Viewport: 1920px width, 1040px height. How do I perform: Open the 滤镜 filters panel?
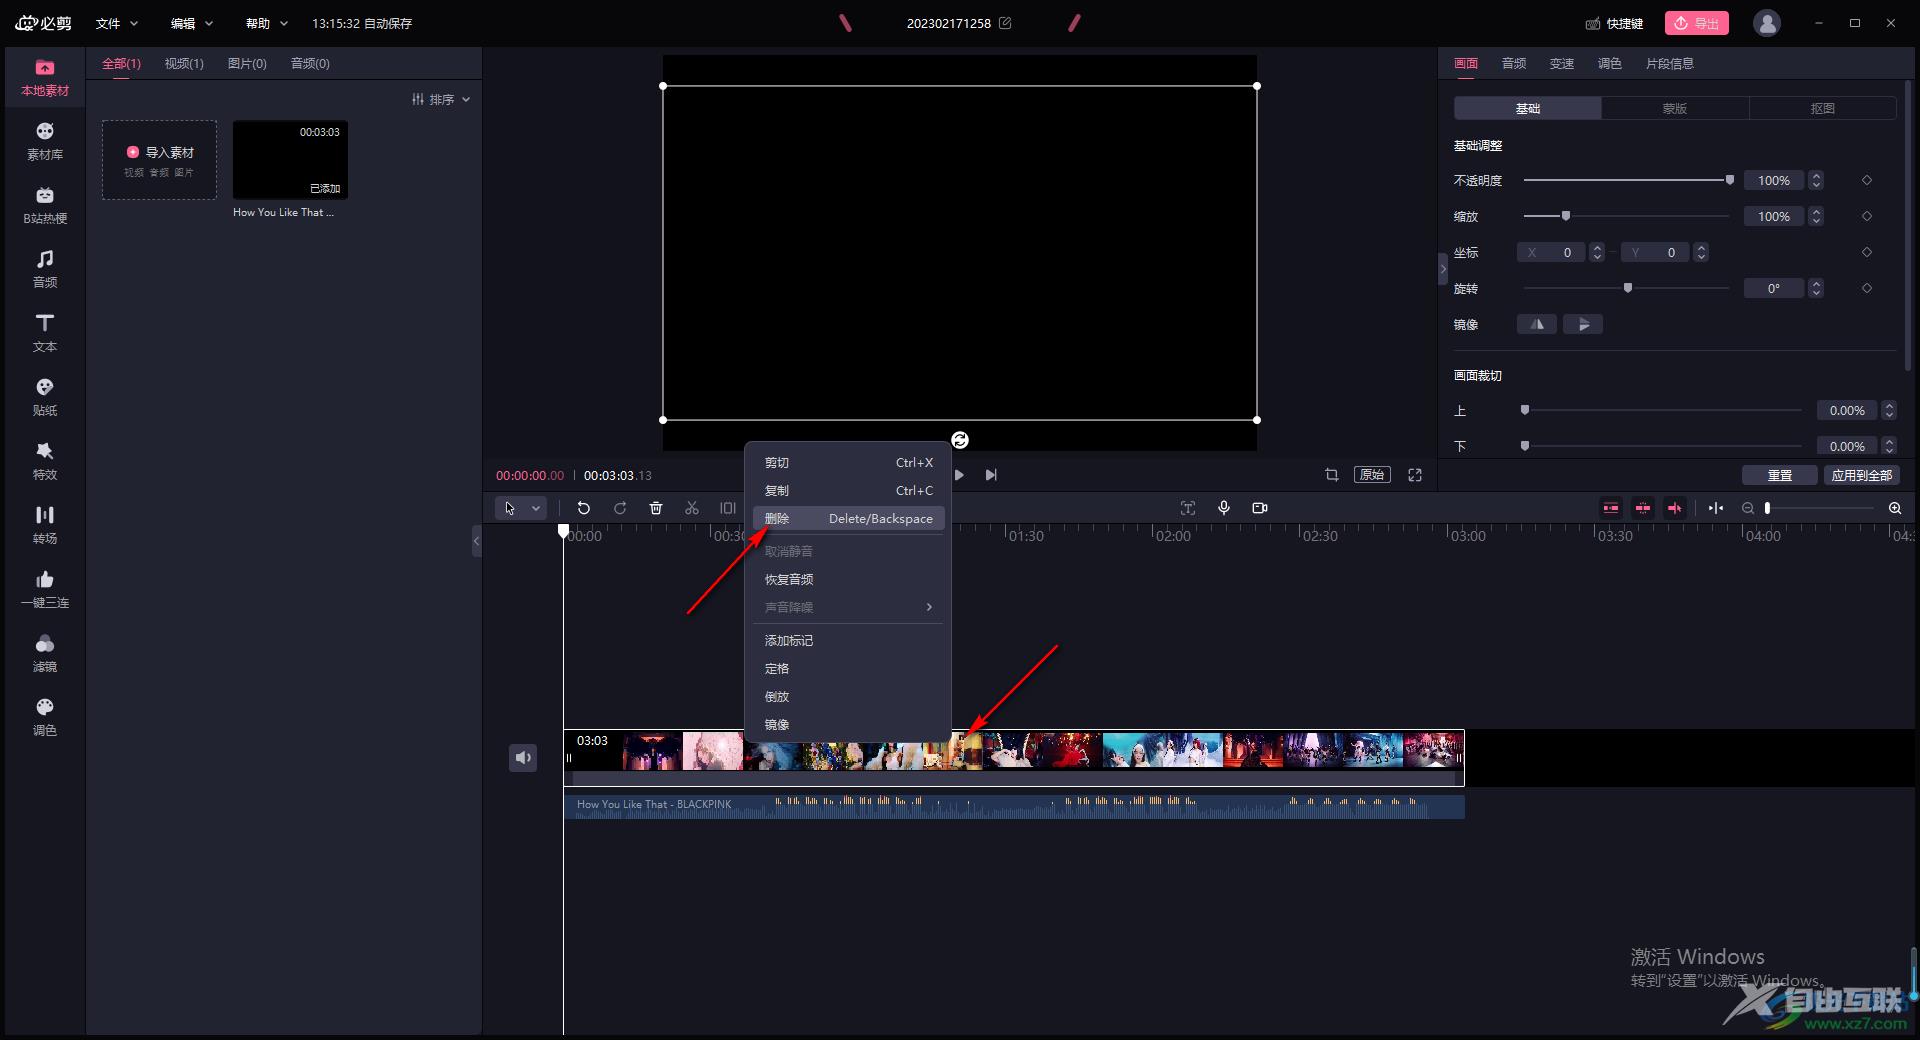(45, 654)
